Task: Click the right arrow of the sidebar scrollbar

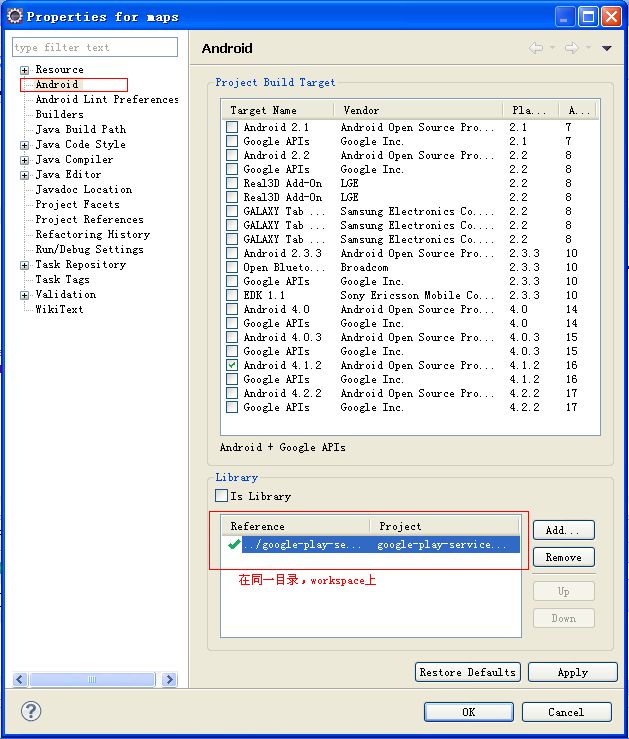Action: point(169,679)
